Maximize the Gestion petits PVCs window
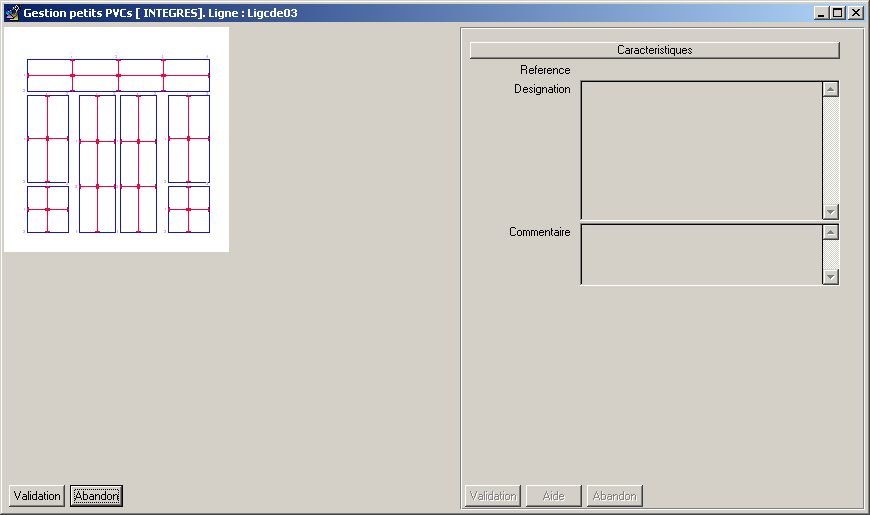 pos(838,13)
